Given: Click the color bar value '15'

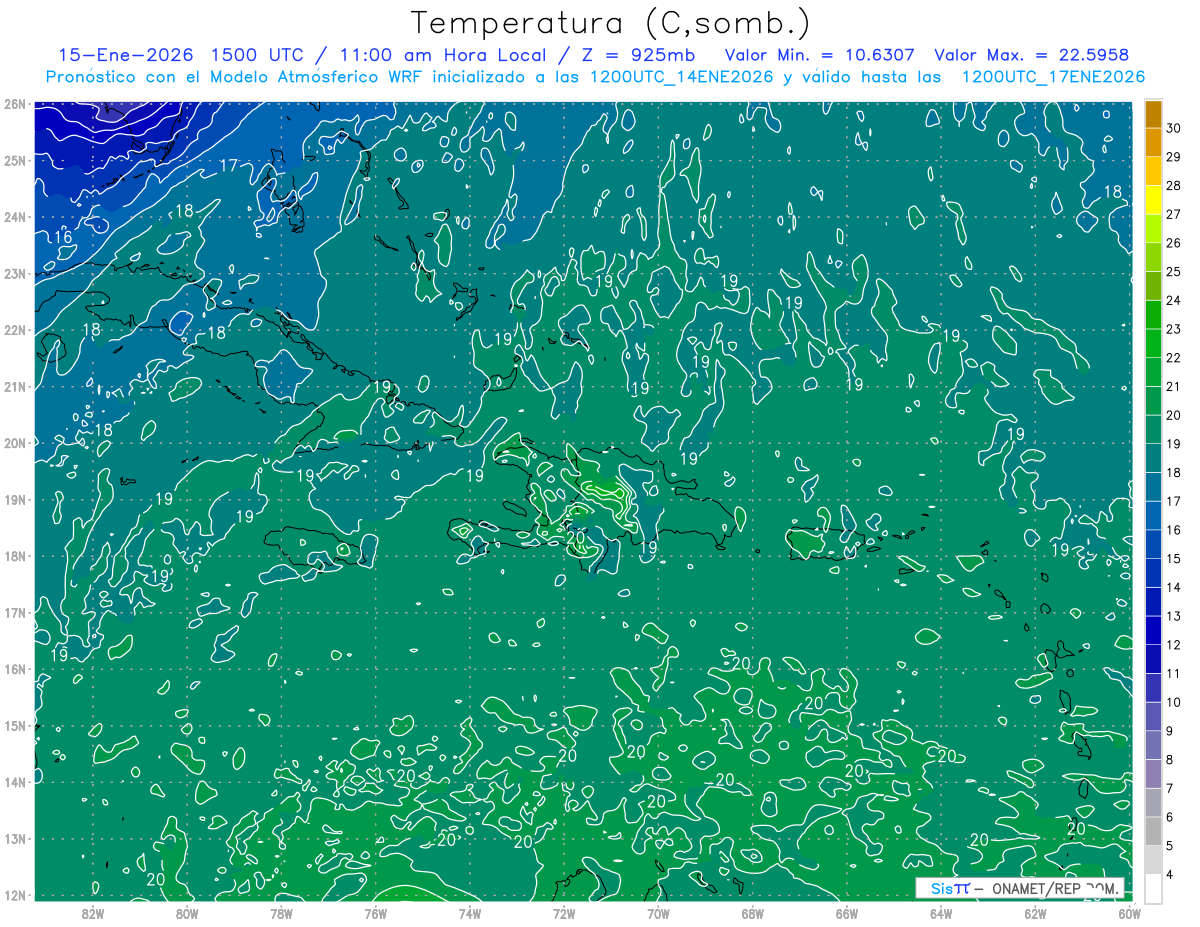Looking at the screenshot, I should click(x=1173, y=558).
